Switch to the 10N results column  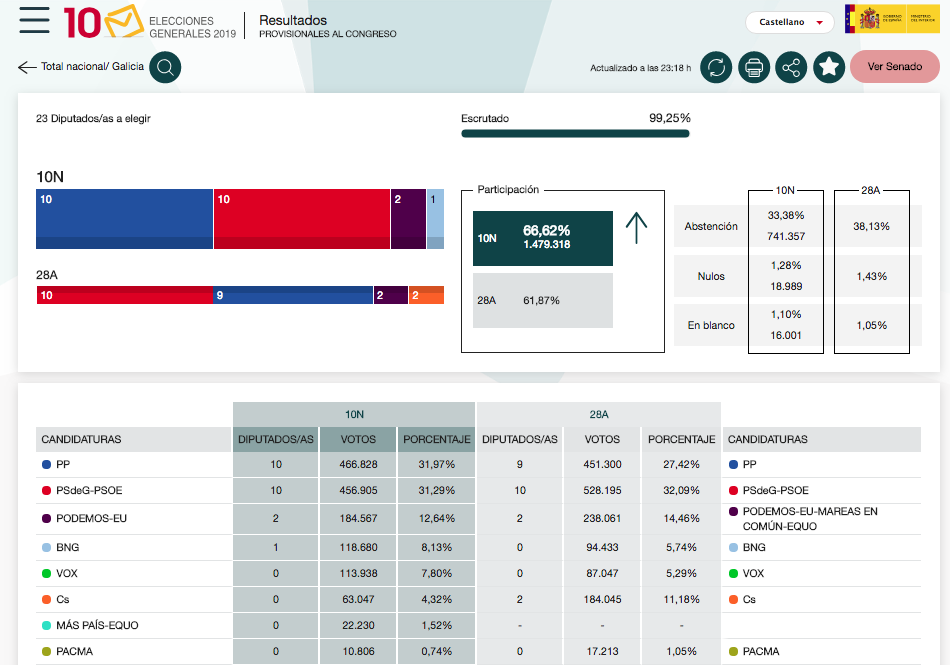[x=353, y=414]
